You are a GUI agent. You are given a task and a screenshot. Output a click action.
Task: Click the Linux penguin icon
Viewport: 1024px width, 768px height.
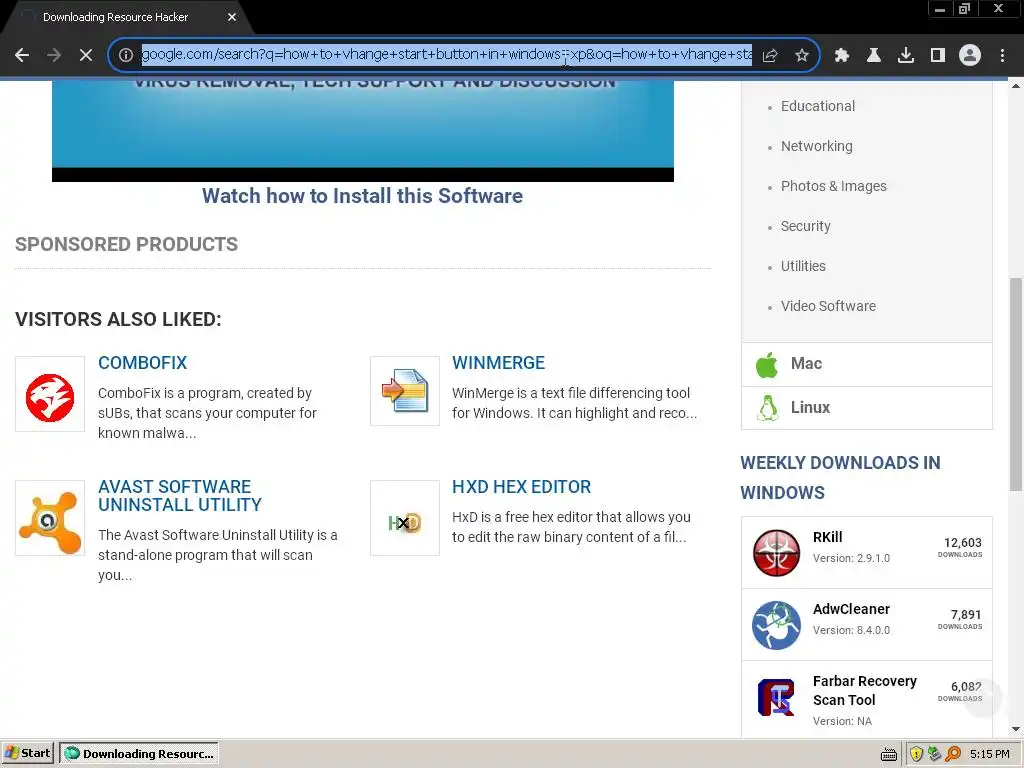pos(767,408)
